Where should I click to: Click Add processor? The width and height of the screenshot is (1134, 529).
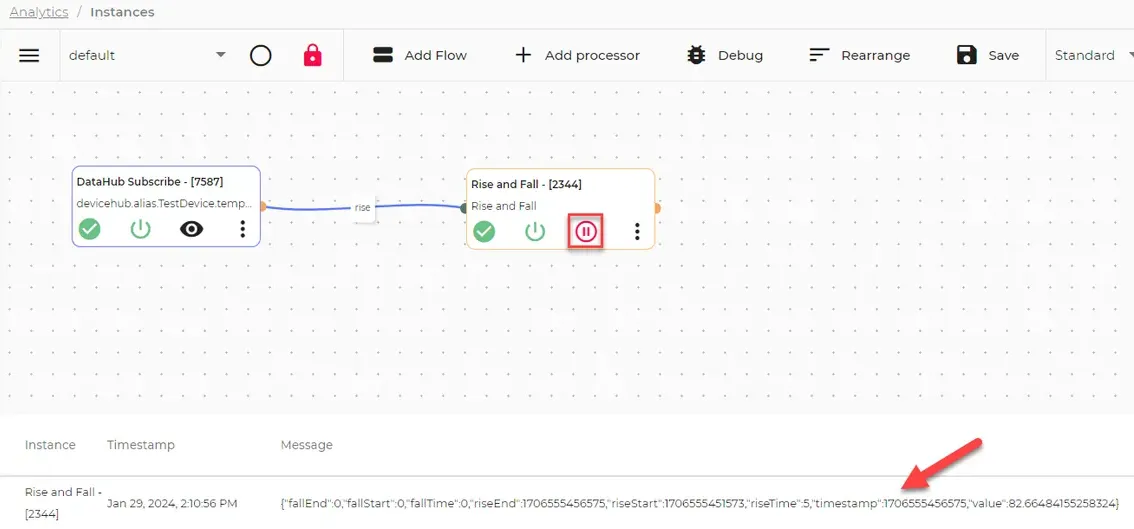pyautogui.click(x=577, y=55)
